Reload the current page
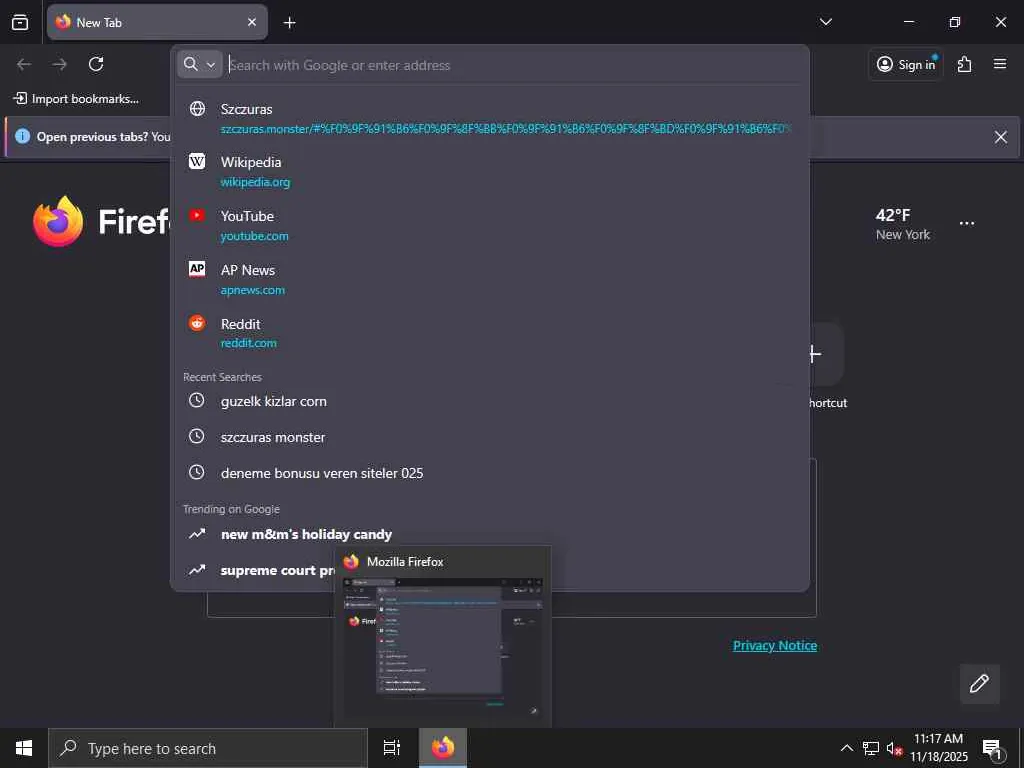1024x768 pixels. click(96, 64)
